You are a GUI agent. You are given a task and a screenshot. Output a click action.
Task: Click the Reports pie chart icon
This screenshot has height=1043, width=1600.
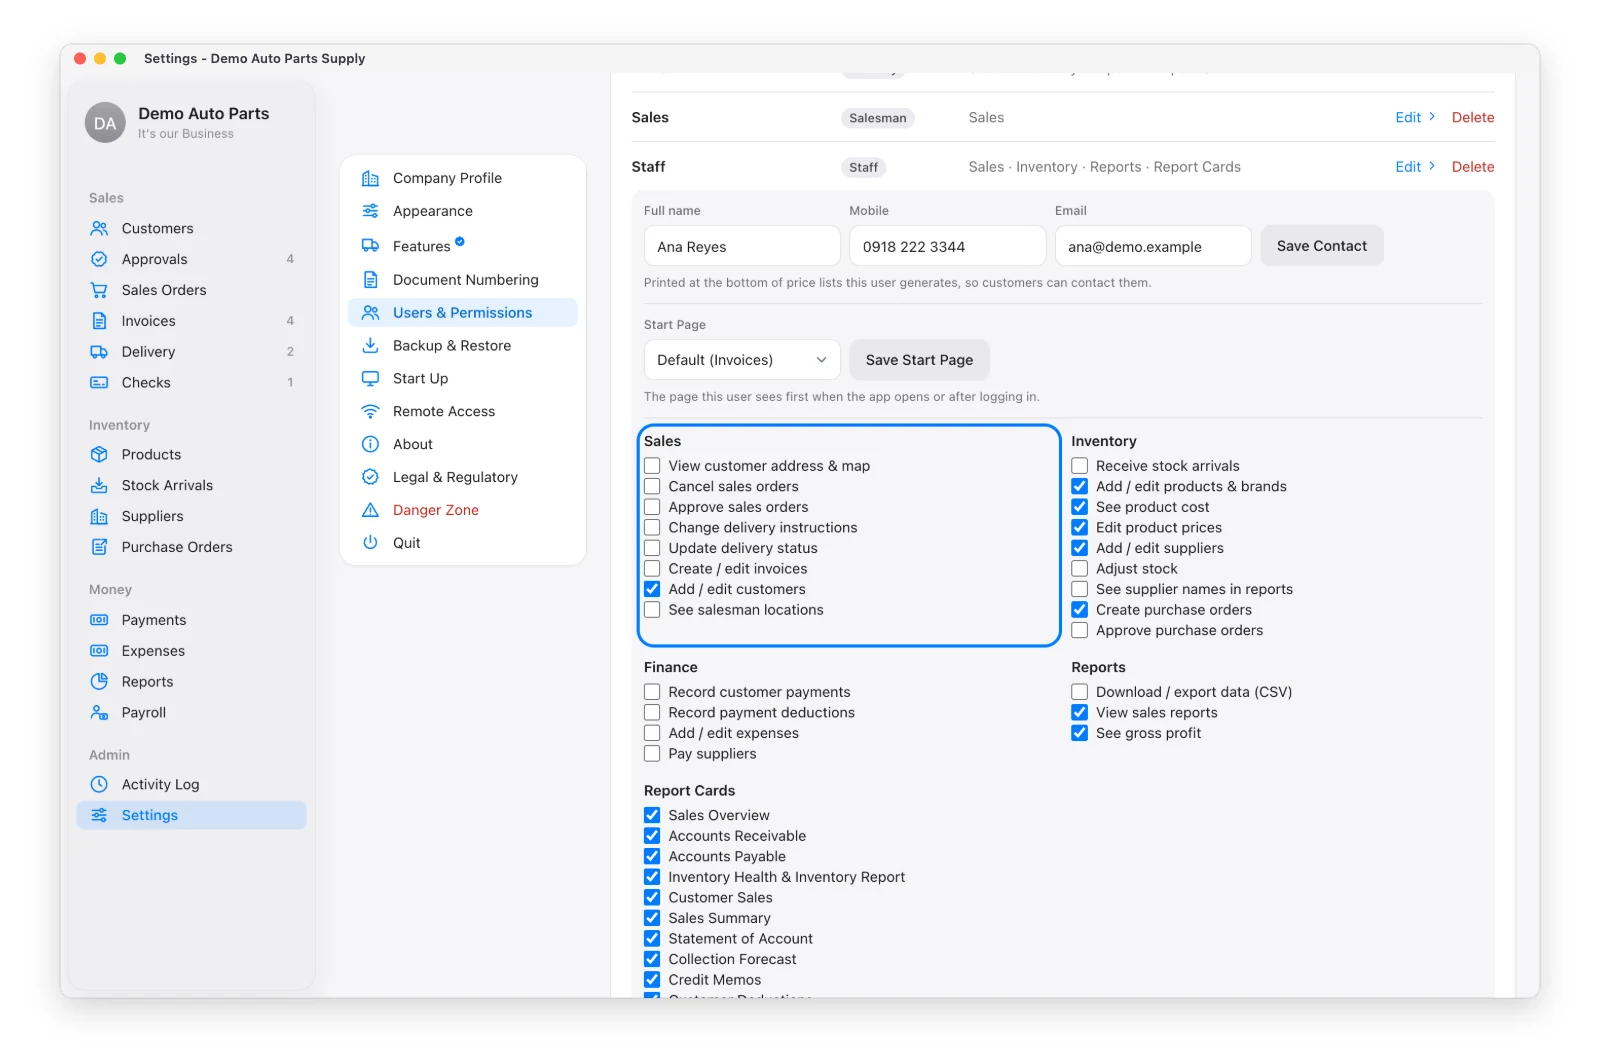click(99, 682)
